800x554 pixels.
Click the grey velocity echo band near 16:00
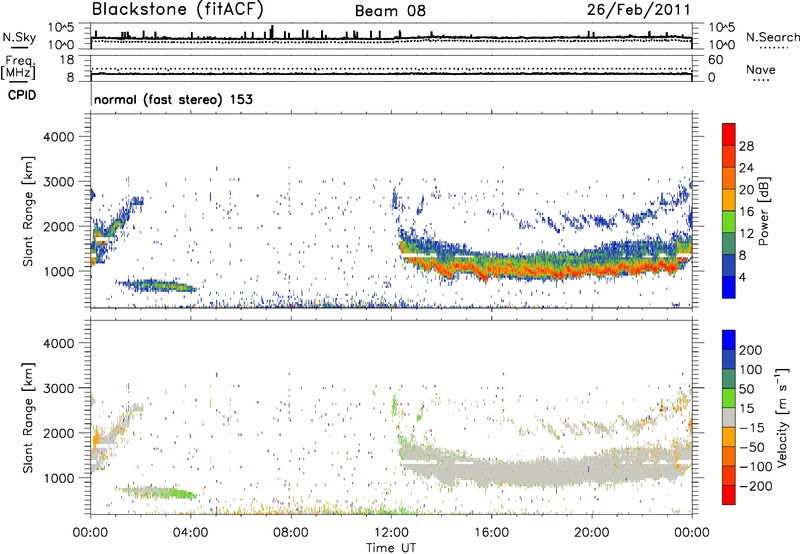(492, 472)
